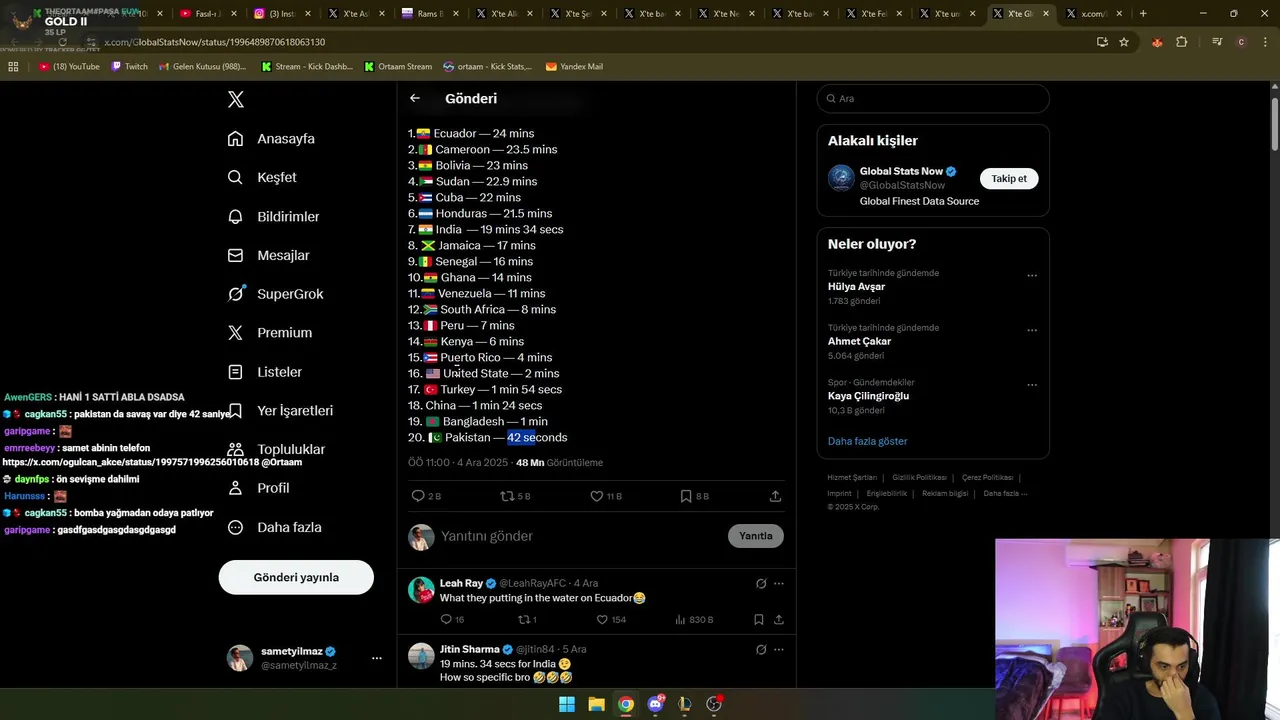The image size is (1280, 720).
Task: Click repost icon showing 5 B
Action: tap(507, 496)
